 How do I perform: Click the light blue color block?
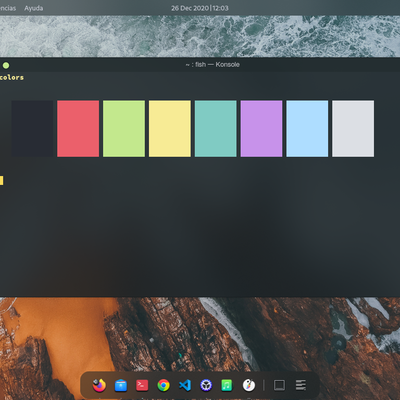tap(307, 129)
